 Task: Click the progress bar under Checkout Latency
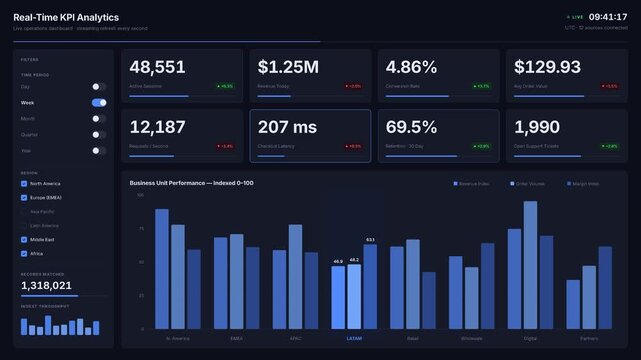coord(311,156)
